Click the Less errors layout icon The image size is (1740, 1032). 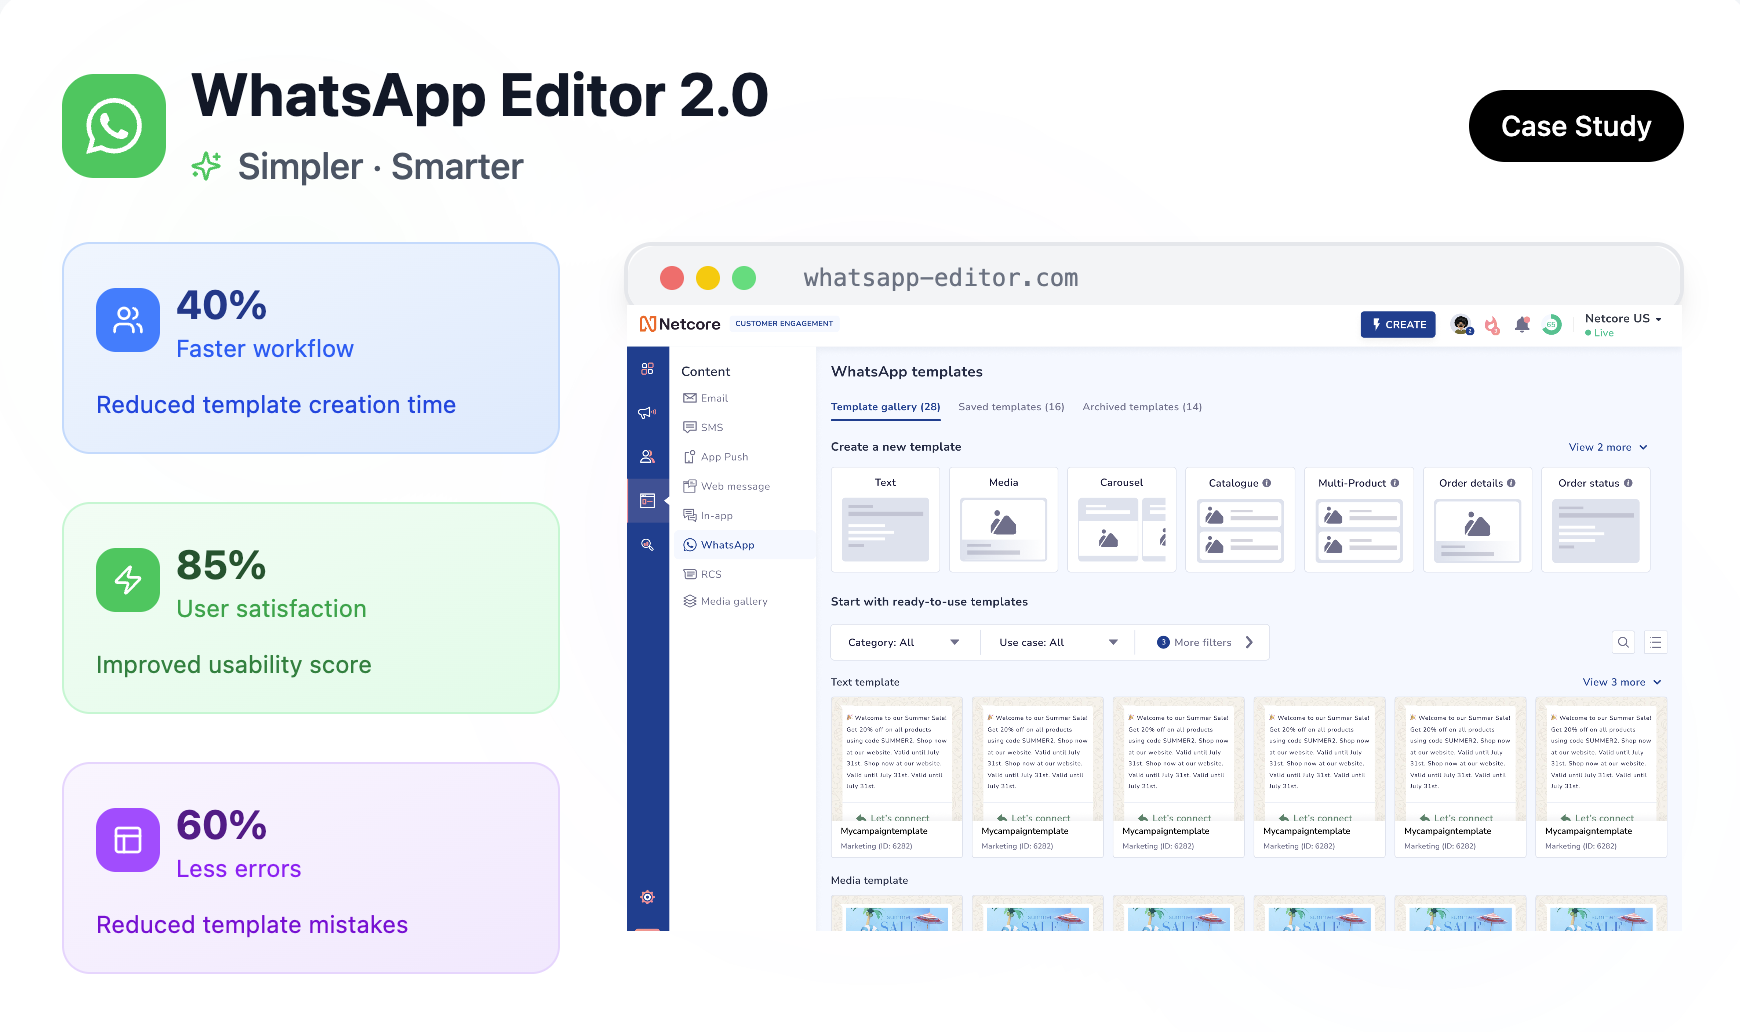pos(128,840)
